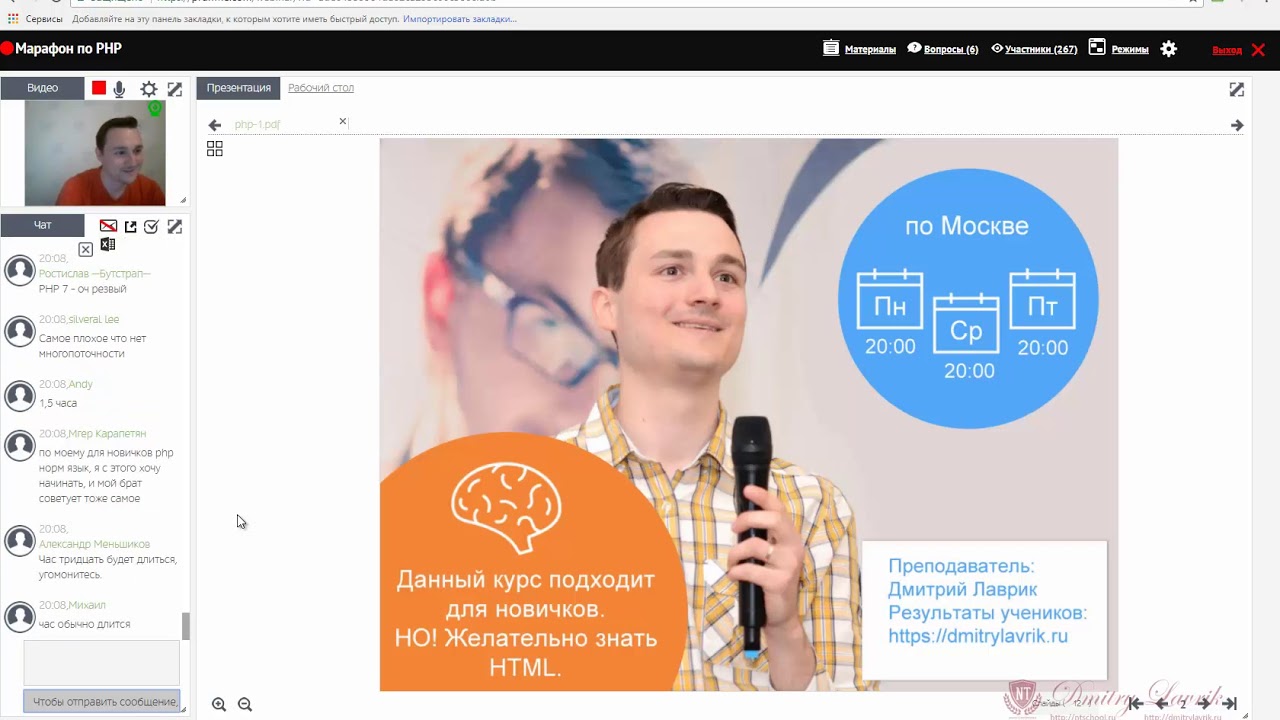The width and height of the screenshot is (1280, 720).
Task: Click the red recording dot by title
Action: 6,48
